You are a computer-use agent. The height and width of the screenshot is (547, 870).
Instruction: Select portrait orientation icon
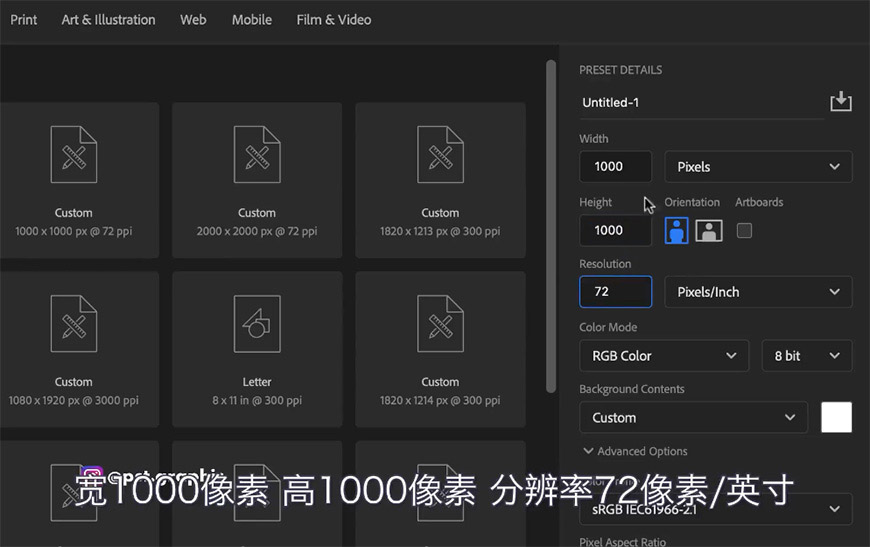click(676, 230)
